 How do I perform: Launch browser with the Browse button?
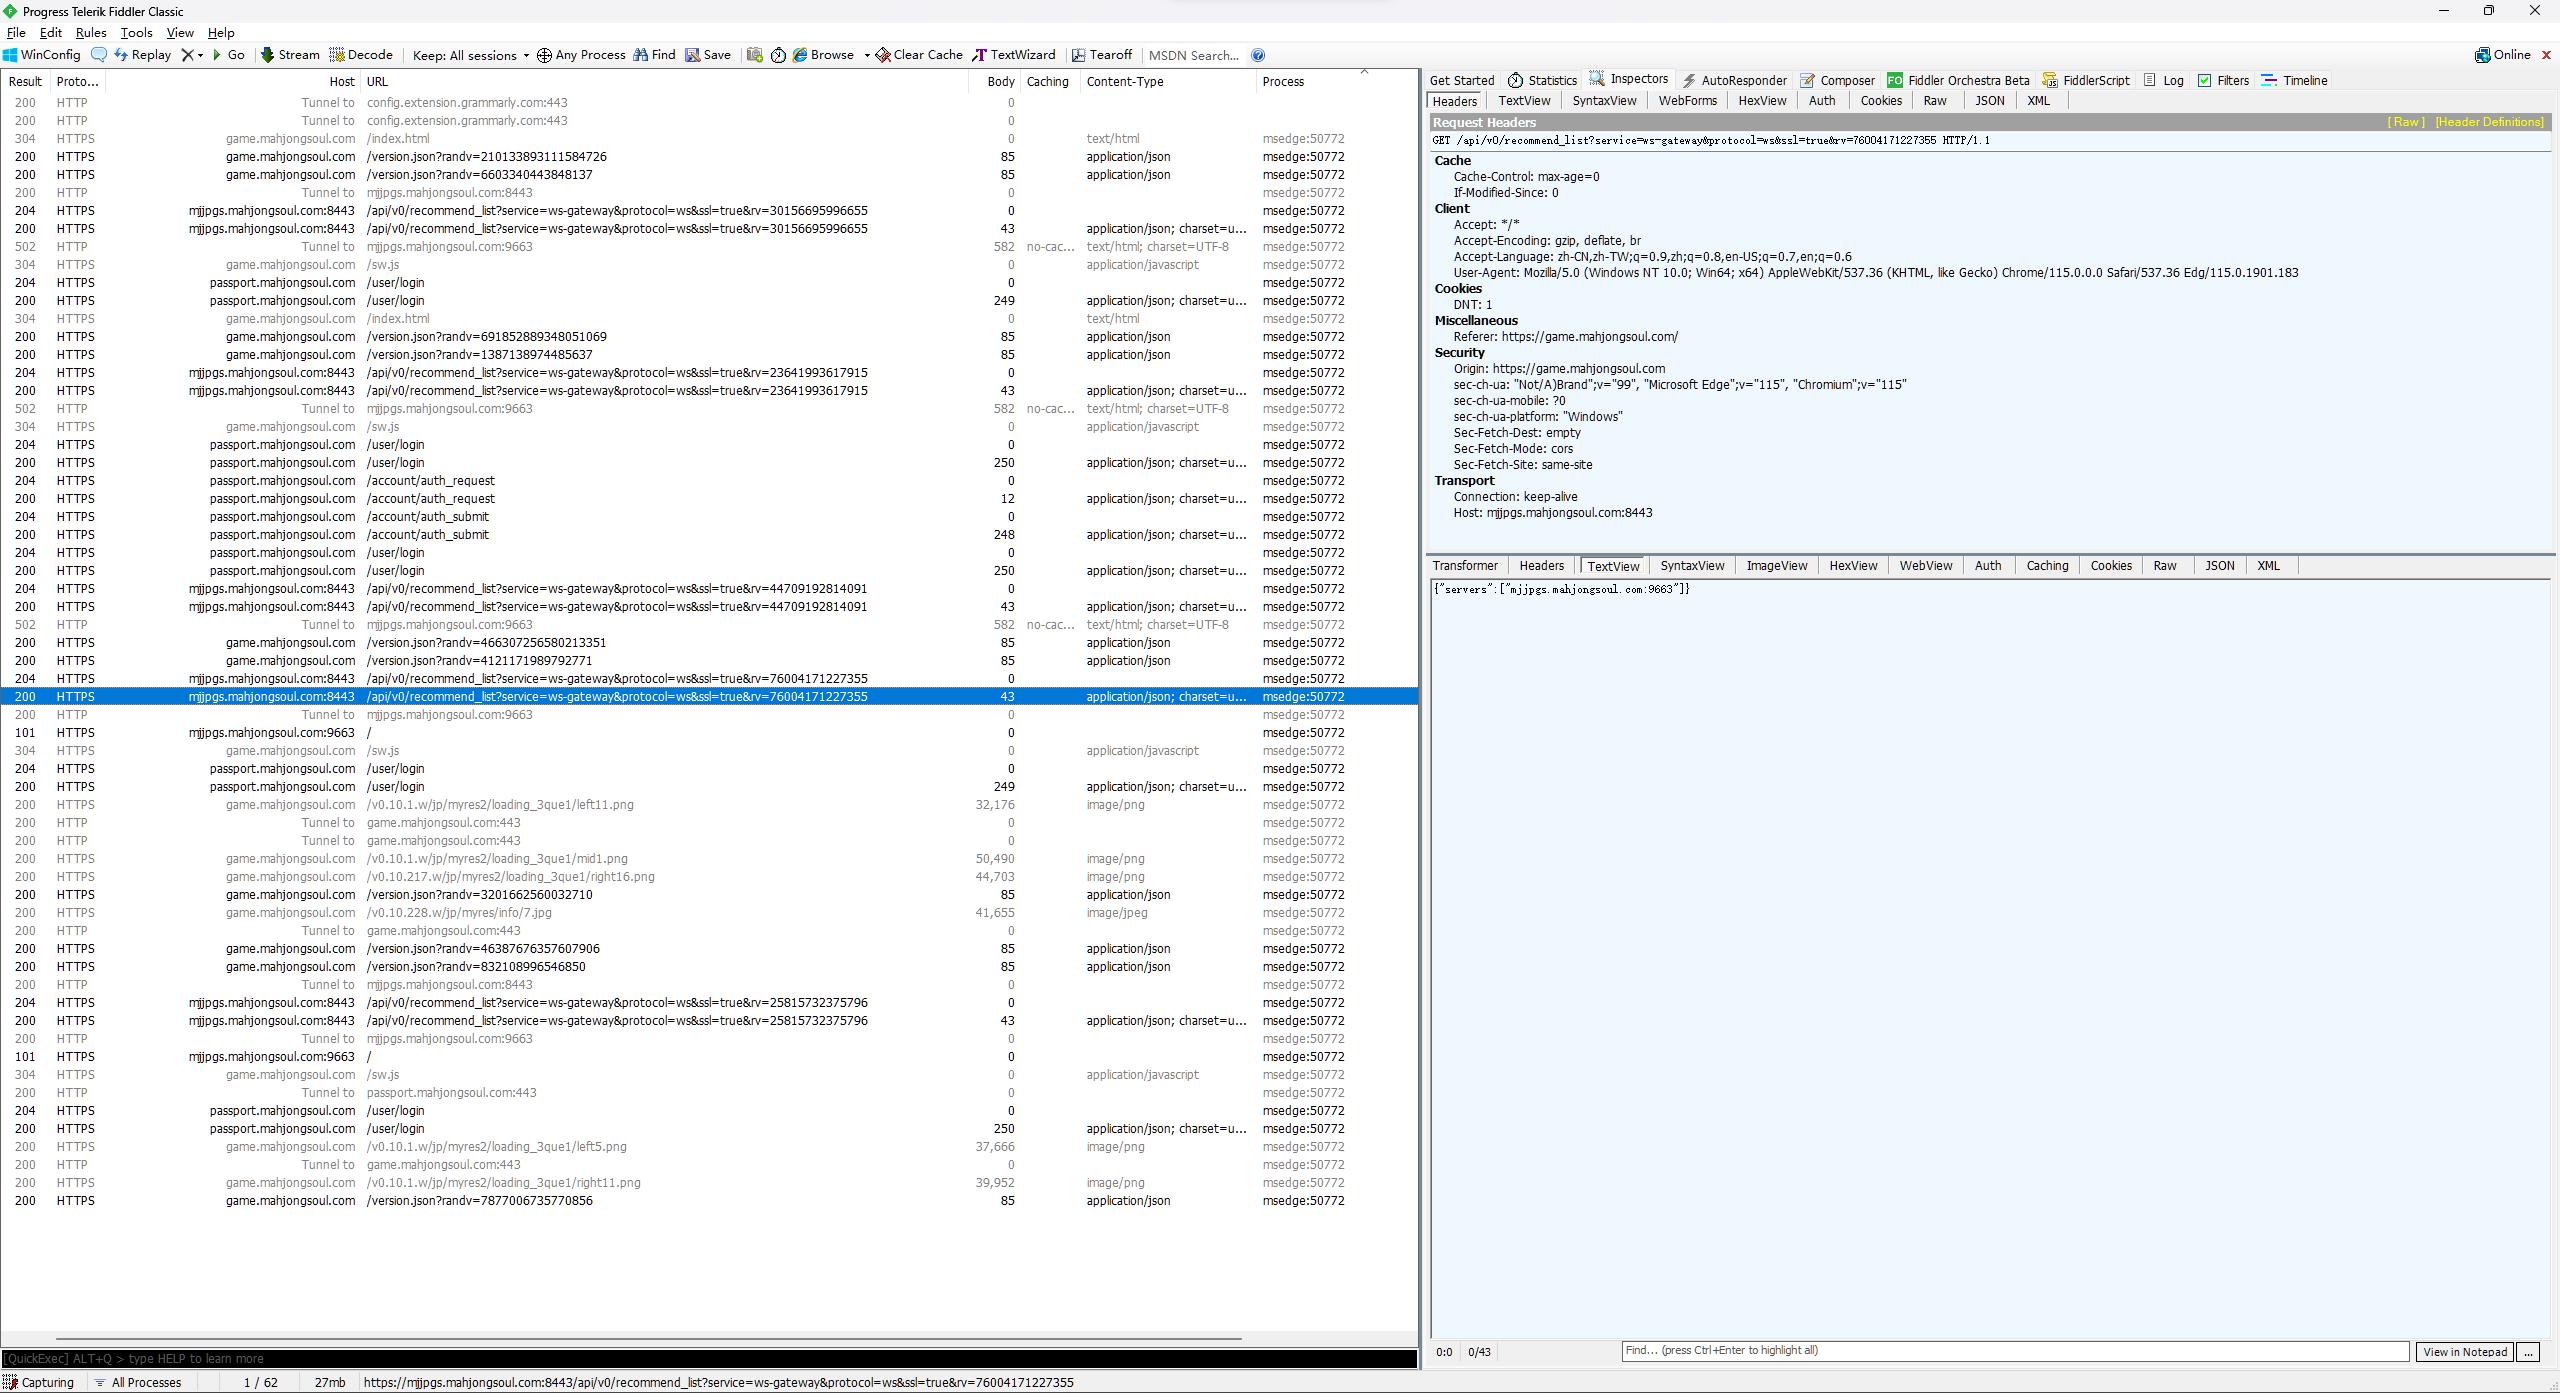[823, 55]
